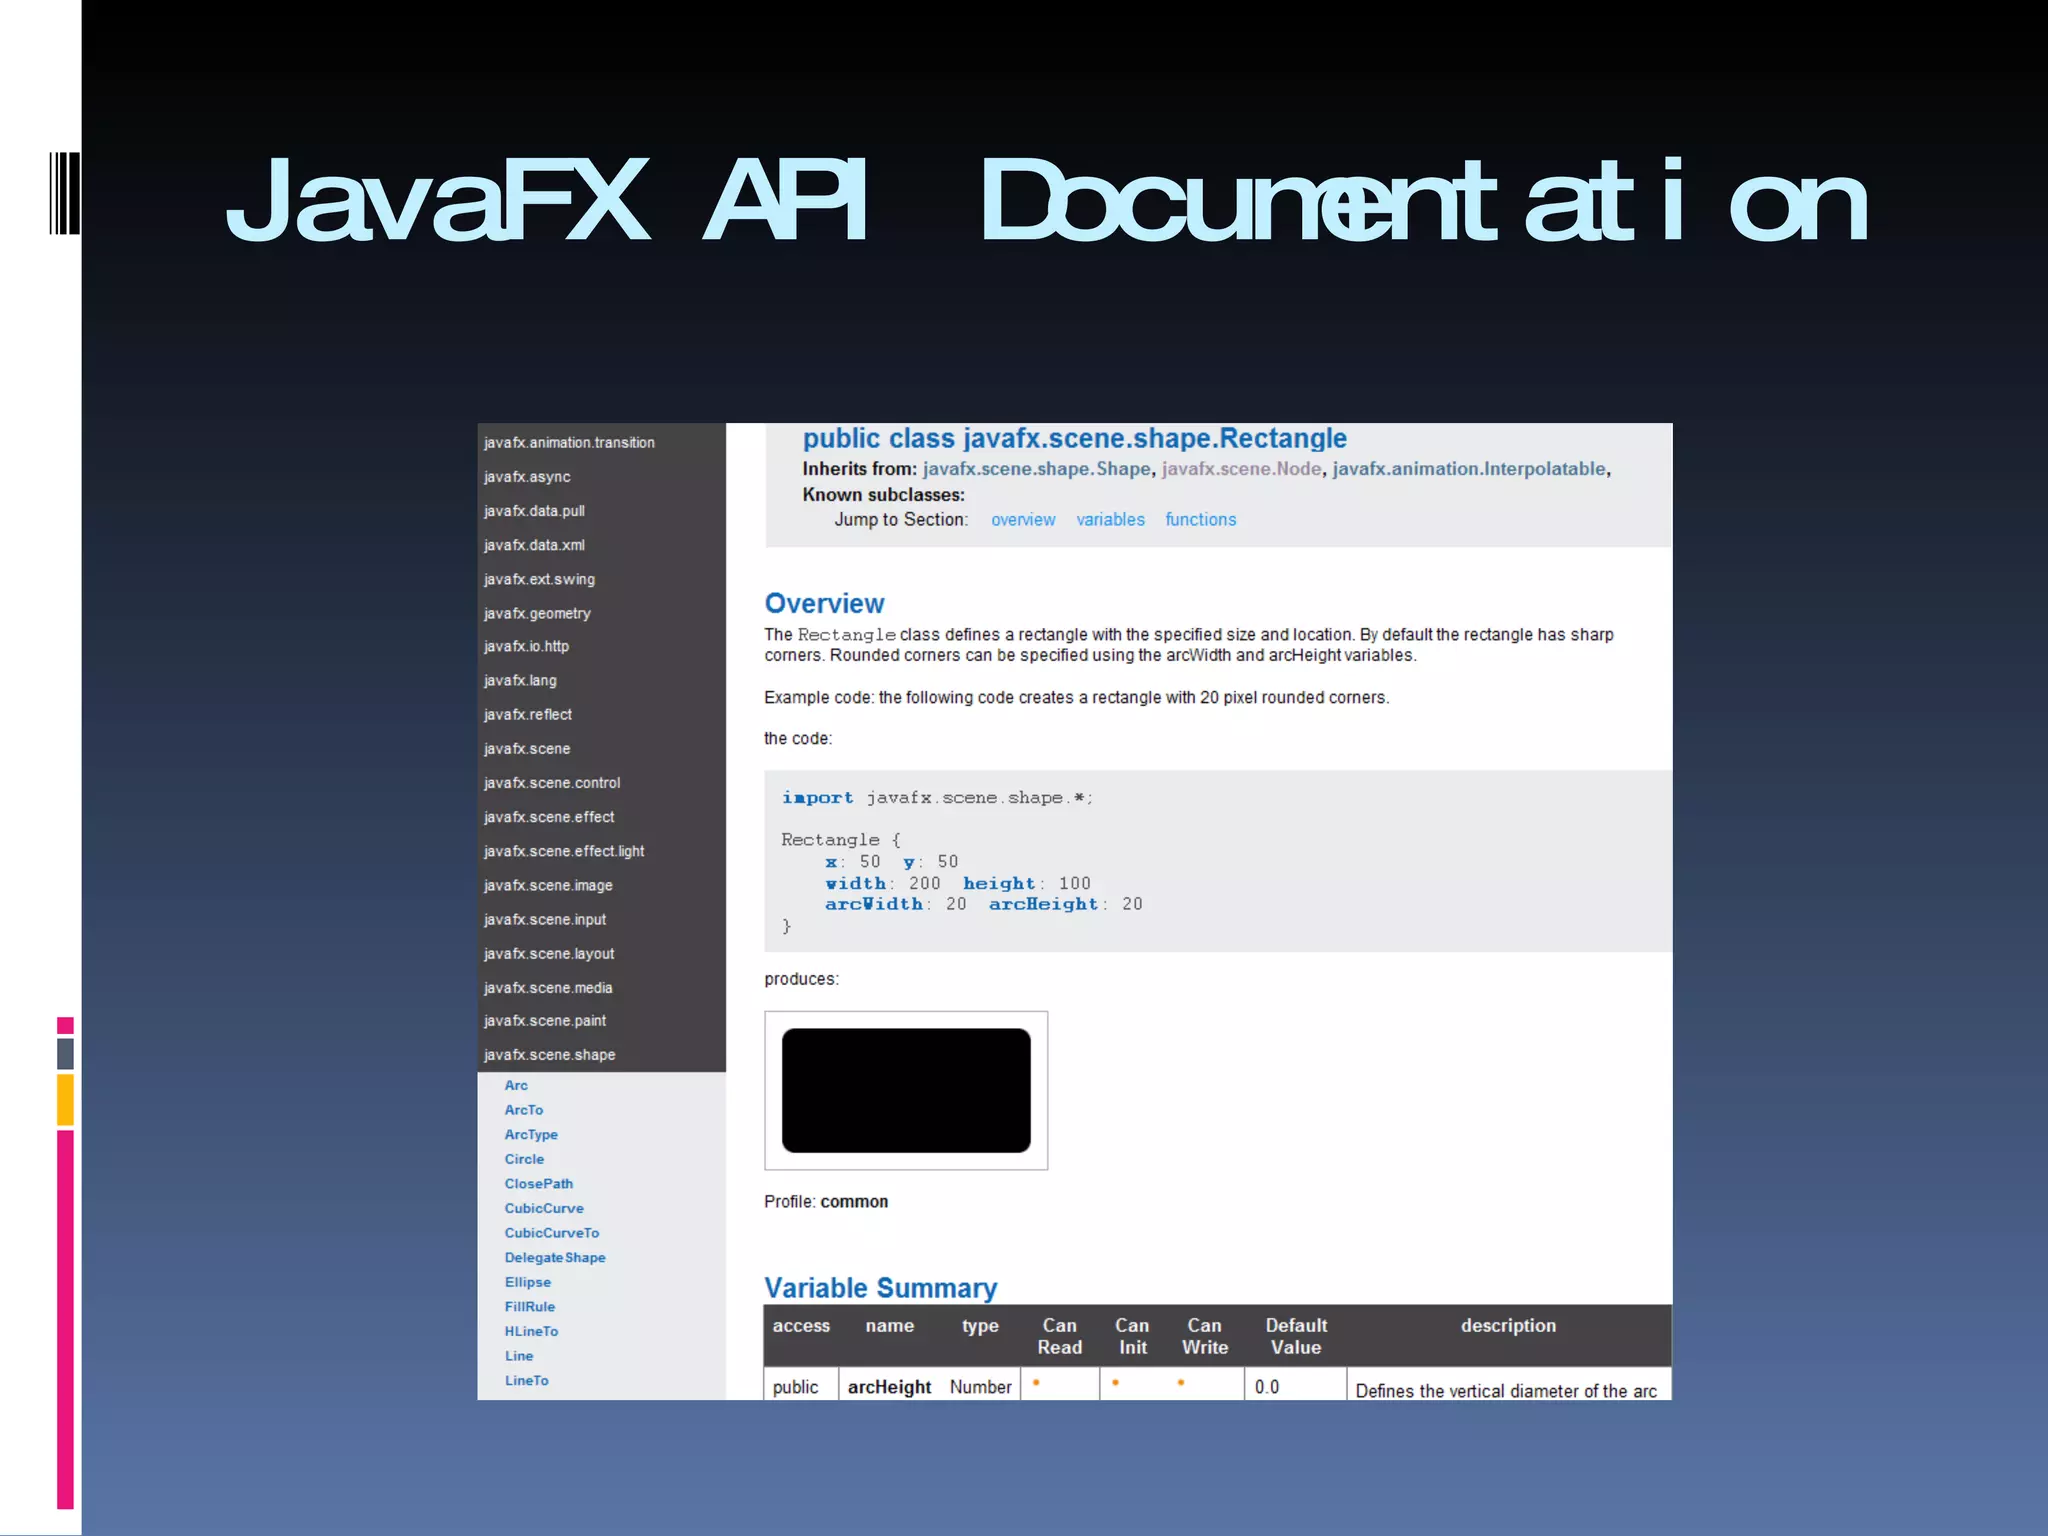Open the Line class link
The height and width of the screenshot is (1536, 2048).
(519, 1356)
